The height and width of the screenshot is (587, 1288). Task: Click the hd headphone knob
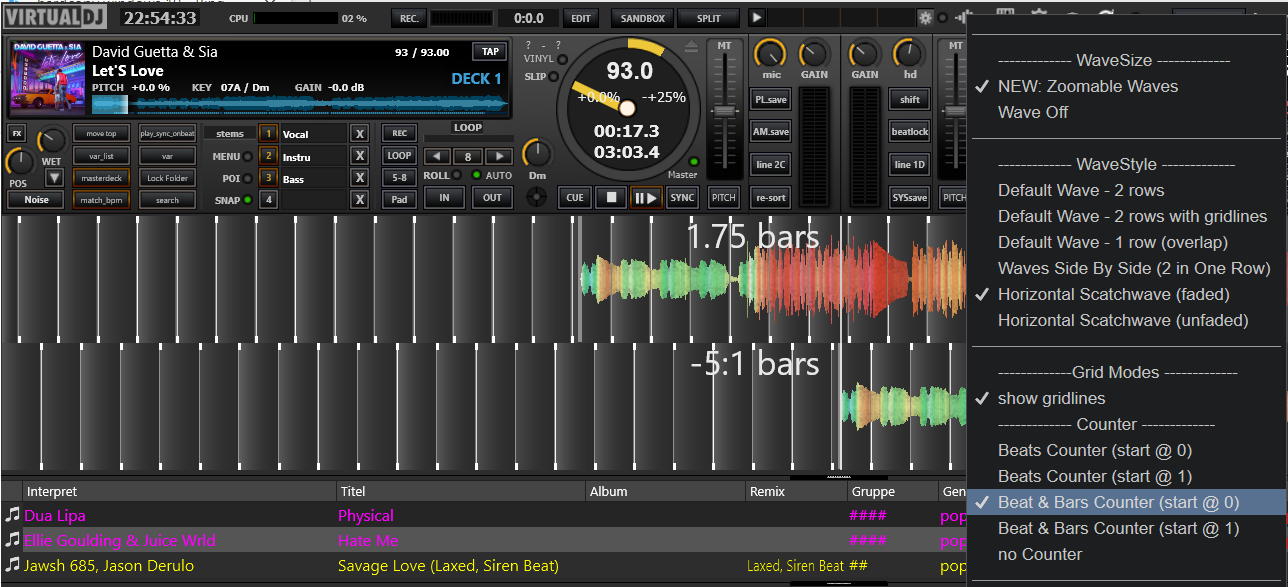pos(909,54)
